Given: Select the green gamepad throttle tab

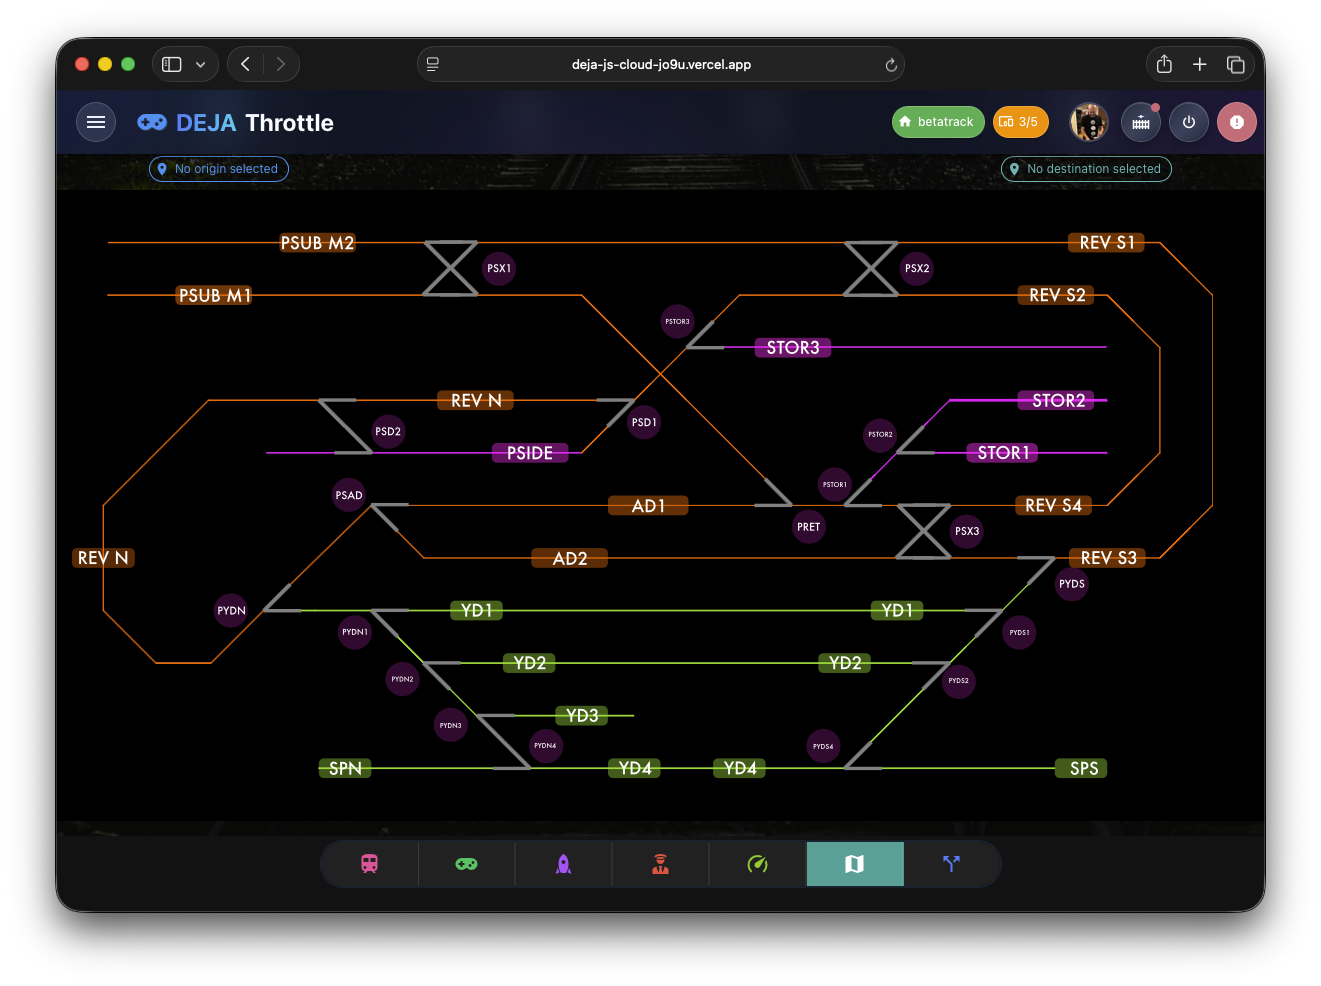Looking at the screenshot, I should click(x=466, y=864).
